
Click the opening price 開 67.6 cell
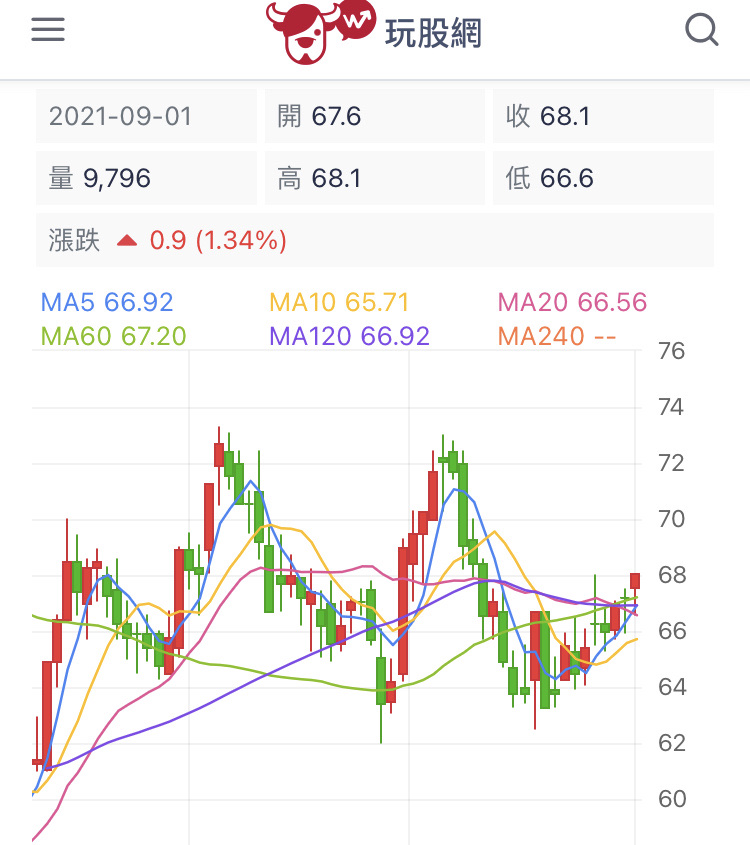[374, 116]
